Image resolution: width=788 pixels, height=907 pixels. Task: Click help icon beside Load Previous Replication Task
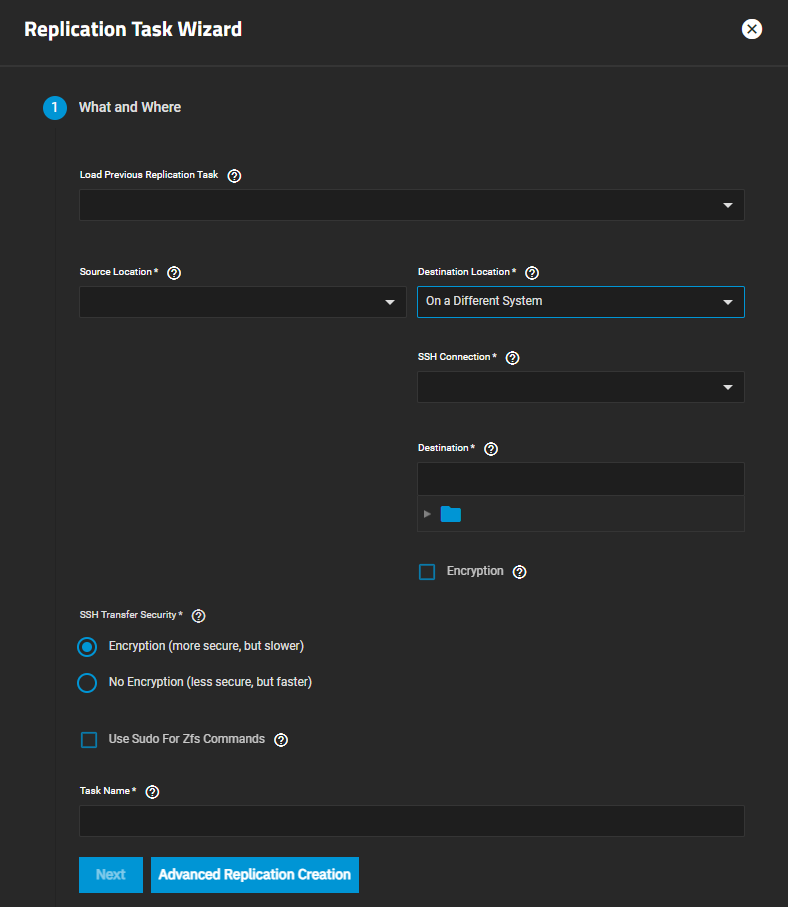click(234, 176)
